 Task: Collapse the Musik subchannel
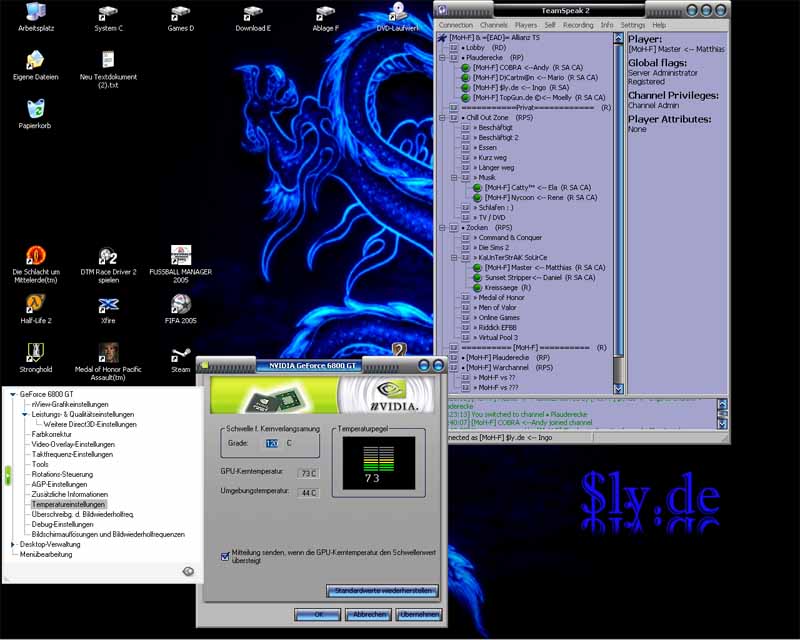[454, 178]
